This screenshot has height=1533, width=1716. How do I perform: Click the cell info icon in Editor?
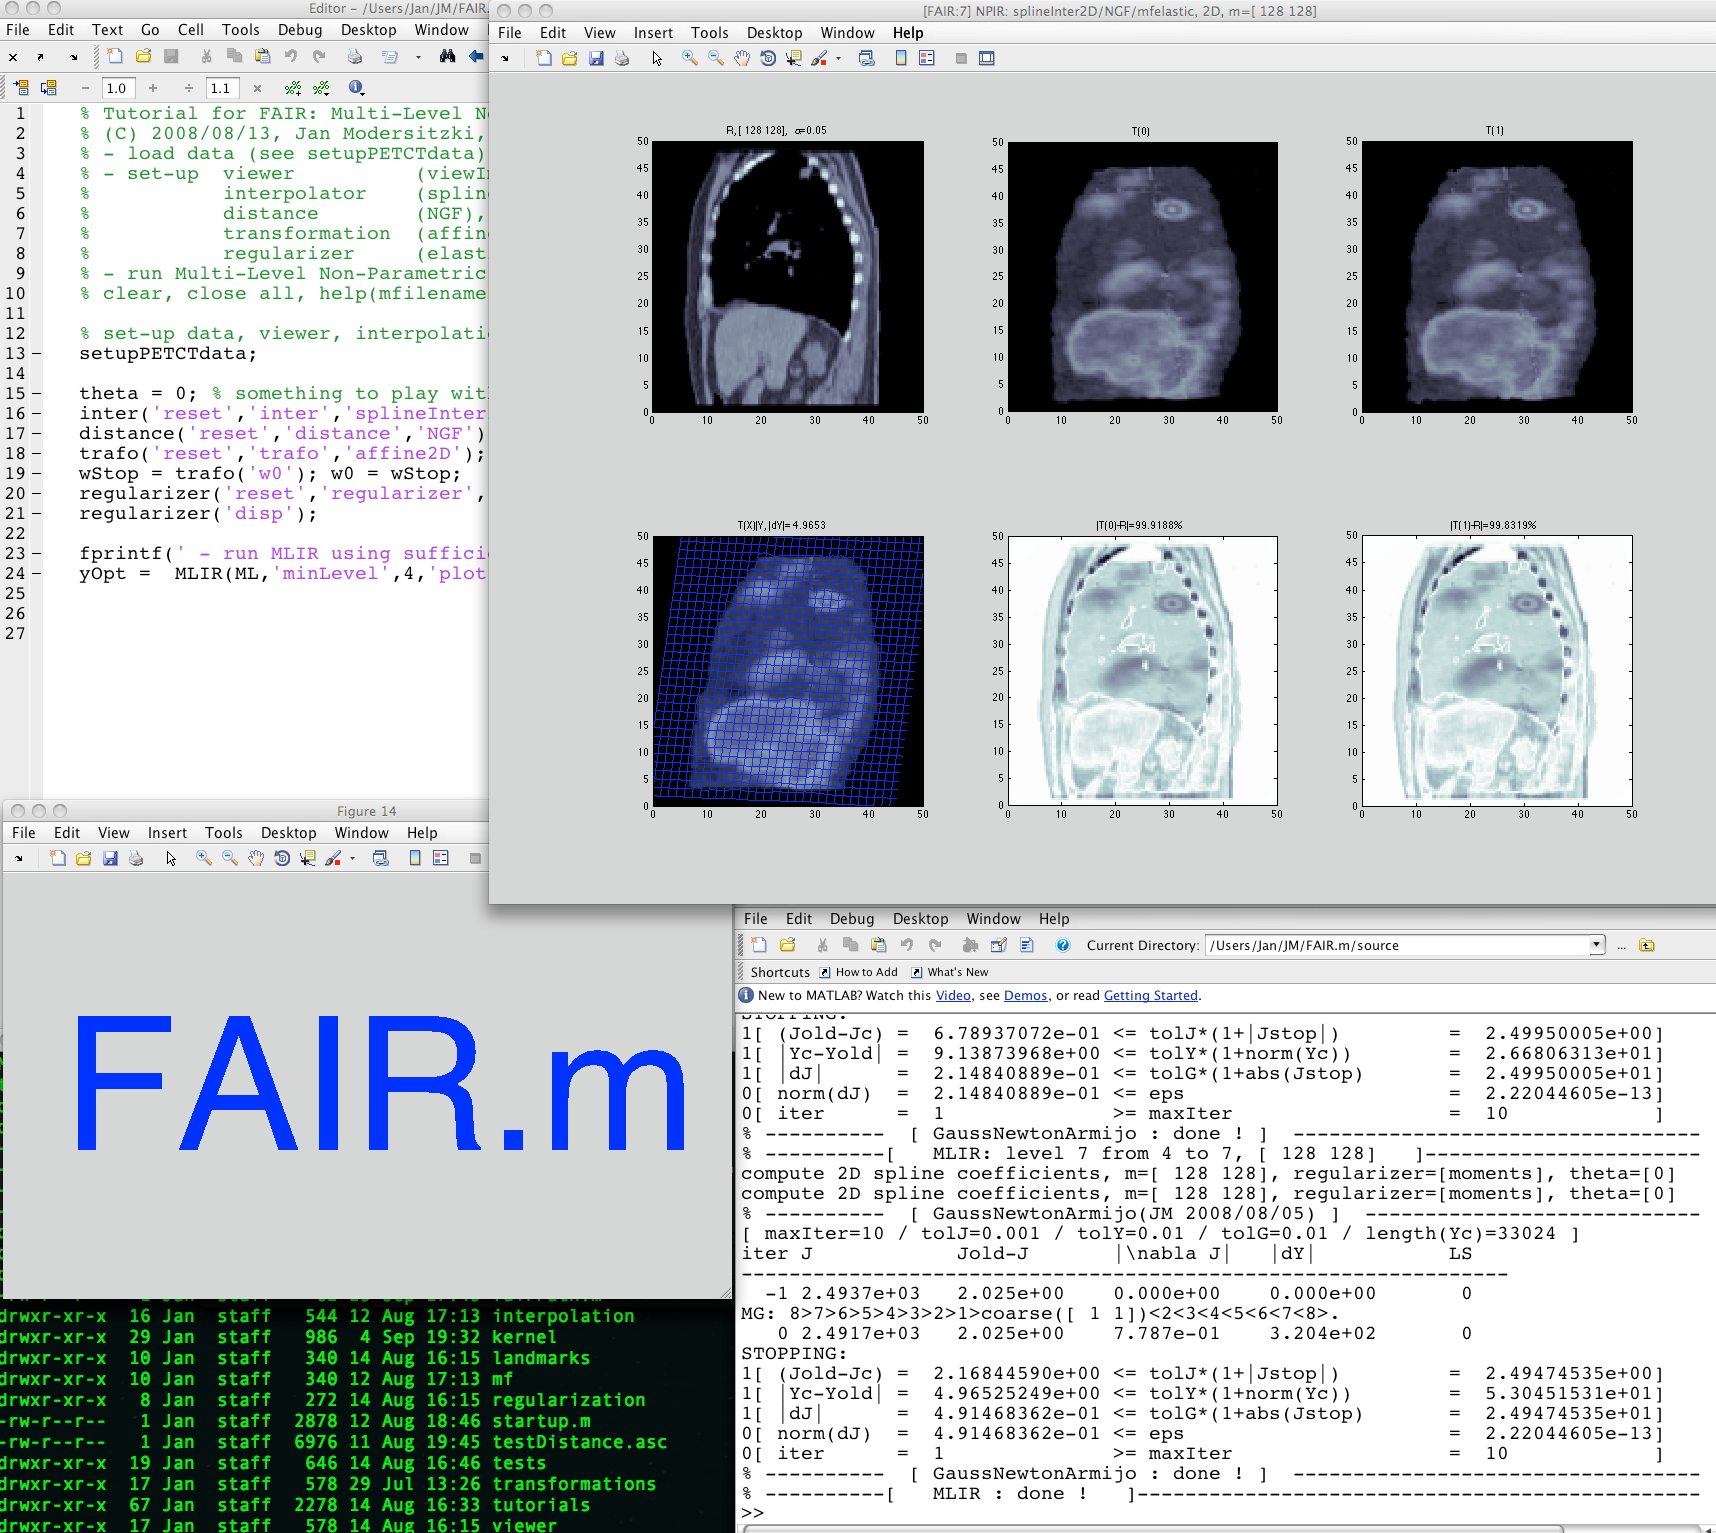(x=356, y=88)
